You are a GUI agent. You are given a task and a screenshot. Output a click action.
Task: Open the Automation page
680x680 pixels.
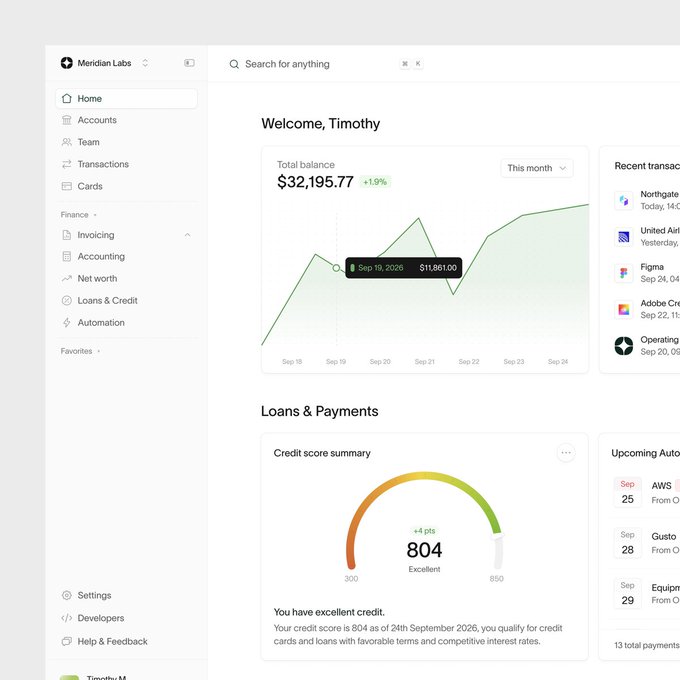pyautogui.click(x=127, y=323)
